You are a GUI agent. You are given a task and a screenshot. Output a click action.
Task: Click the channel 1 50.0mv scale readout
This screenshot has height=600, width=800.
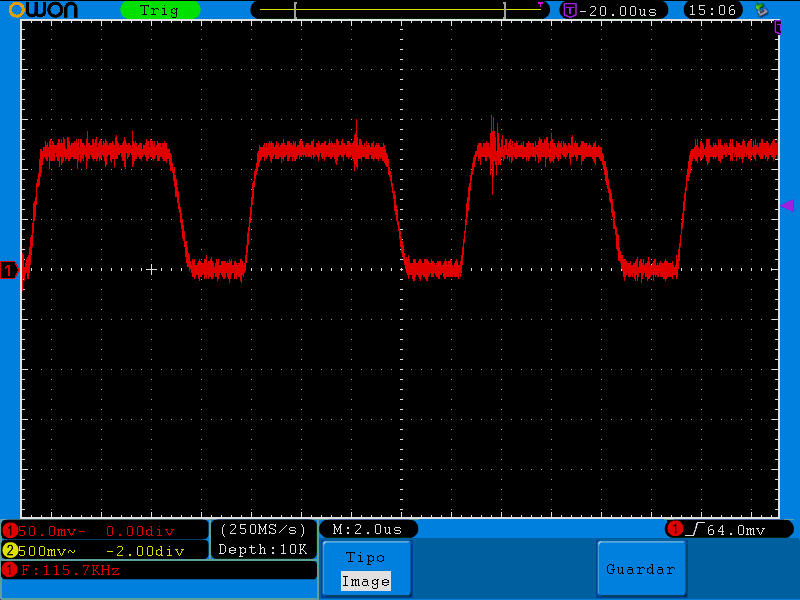tap(52, 531)
